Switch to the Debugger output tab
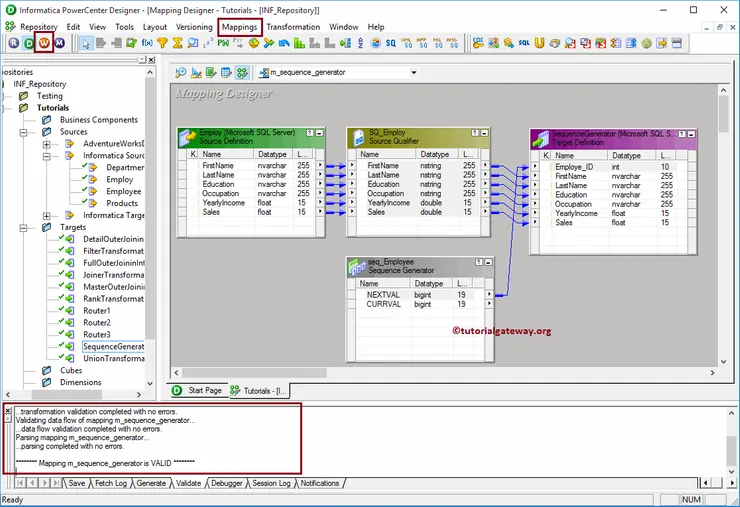 pos(227,483)
